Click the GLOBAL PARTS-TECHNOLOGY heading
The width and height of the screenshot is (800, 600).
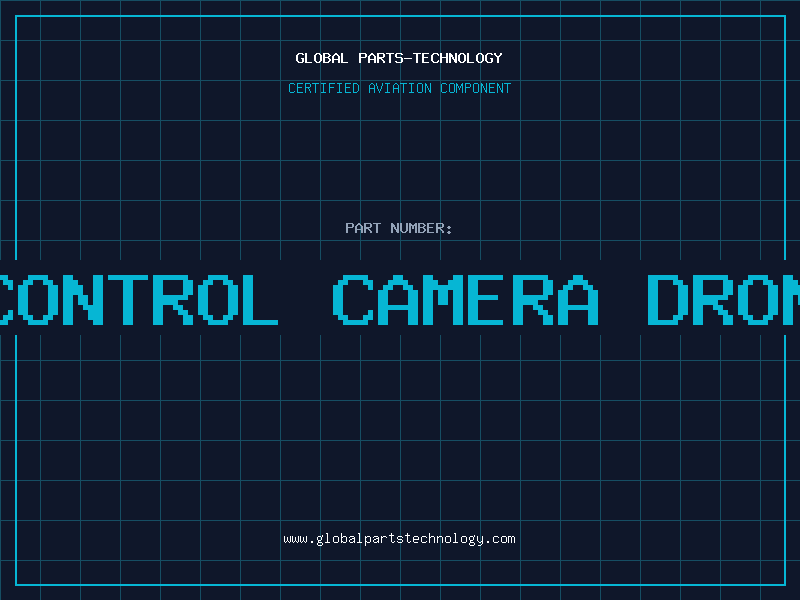tap(399, 58)
